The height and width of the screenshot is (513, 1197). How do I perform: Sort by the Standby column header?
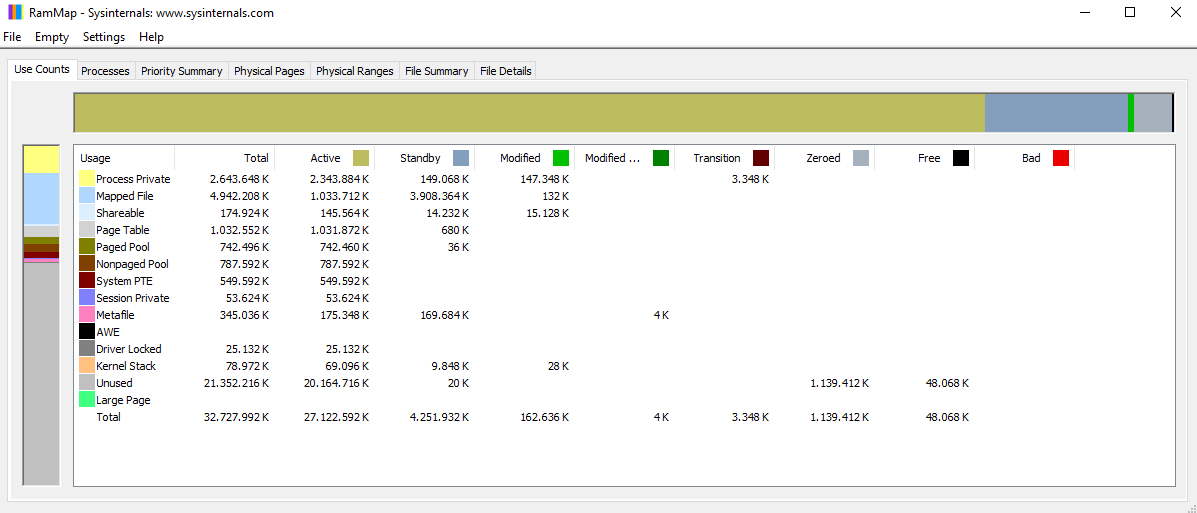coord(424,158)
